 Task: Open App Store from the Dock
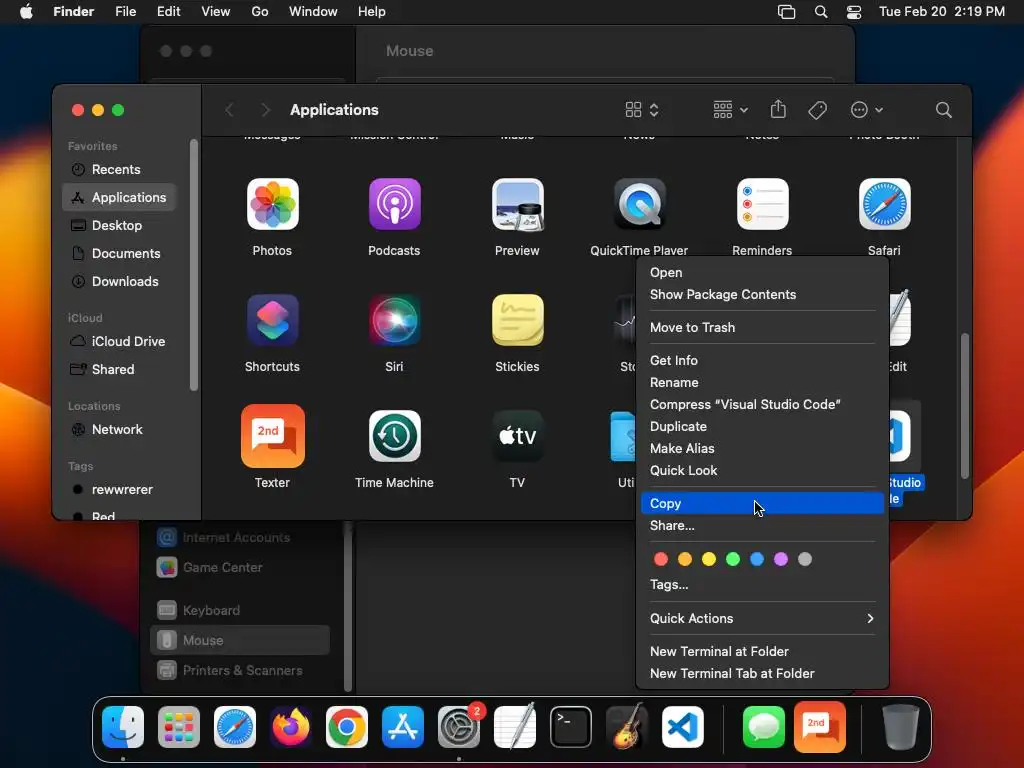point(403,727)
